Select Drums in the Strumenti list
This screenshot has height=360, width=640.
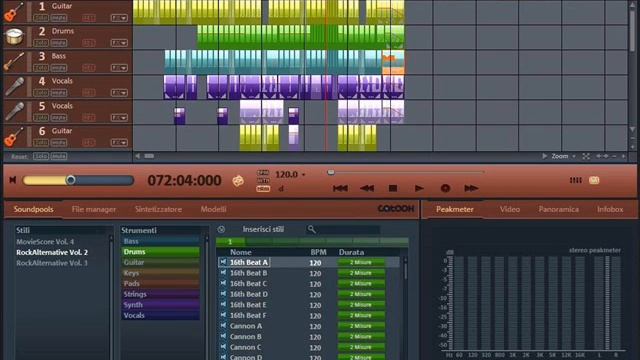[160, 252]
